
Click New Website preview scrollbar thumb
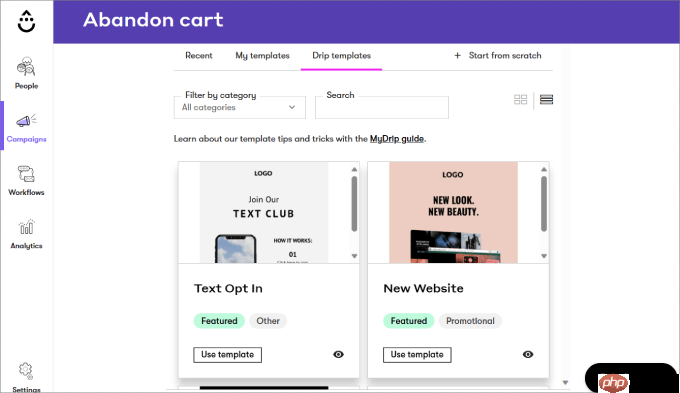point(544,203)
